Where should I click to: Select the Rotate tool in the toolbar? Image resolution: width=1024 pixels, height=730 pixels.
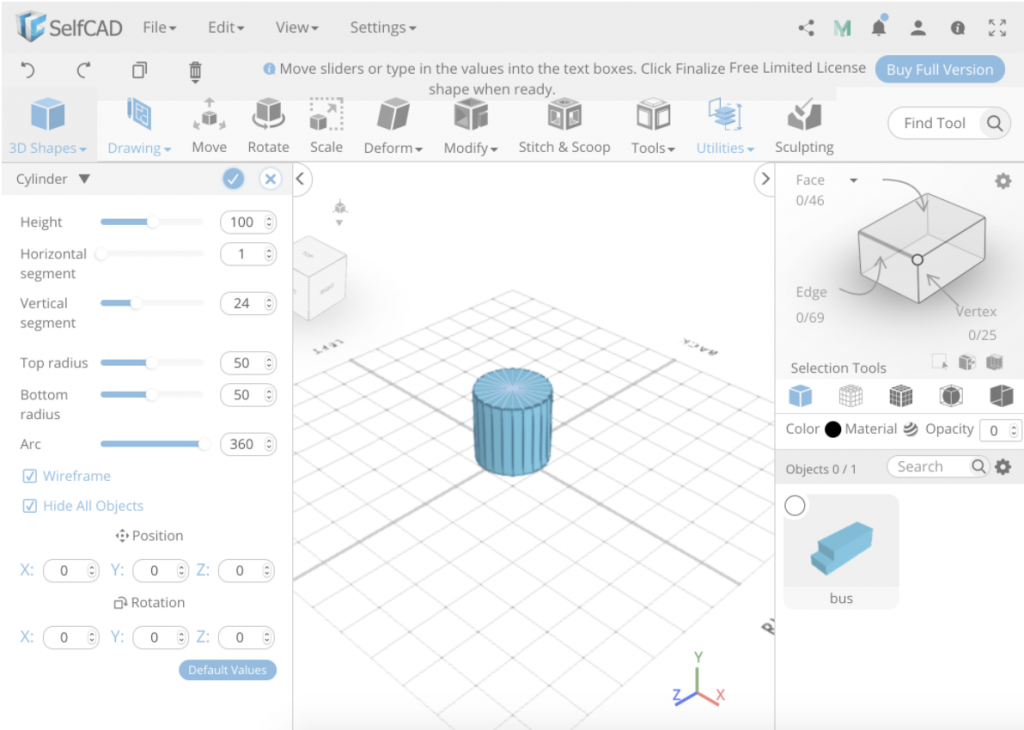pyautogui.click(x=267, y=125)
